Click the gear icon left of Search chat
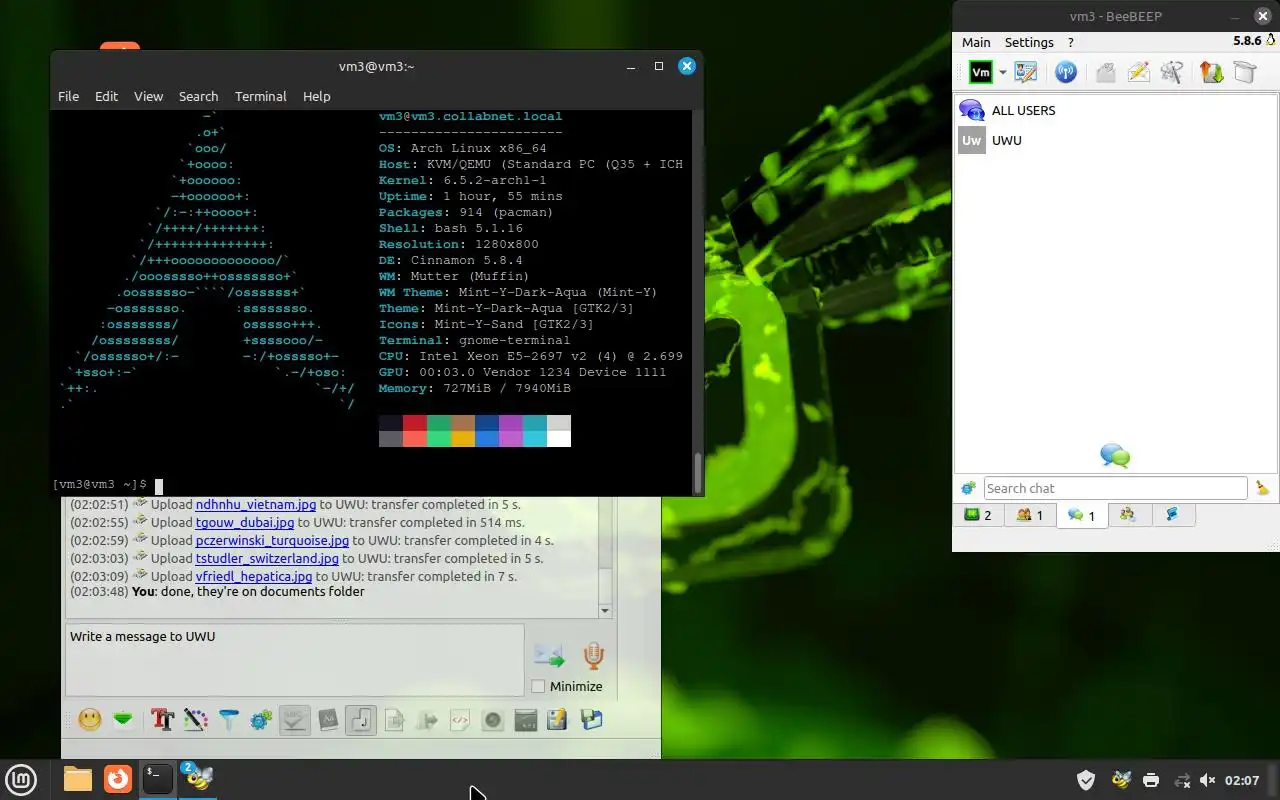This screenshot has width=1280, height=800. (968, 488)
